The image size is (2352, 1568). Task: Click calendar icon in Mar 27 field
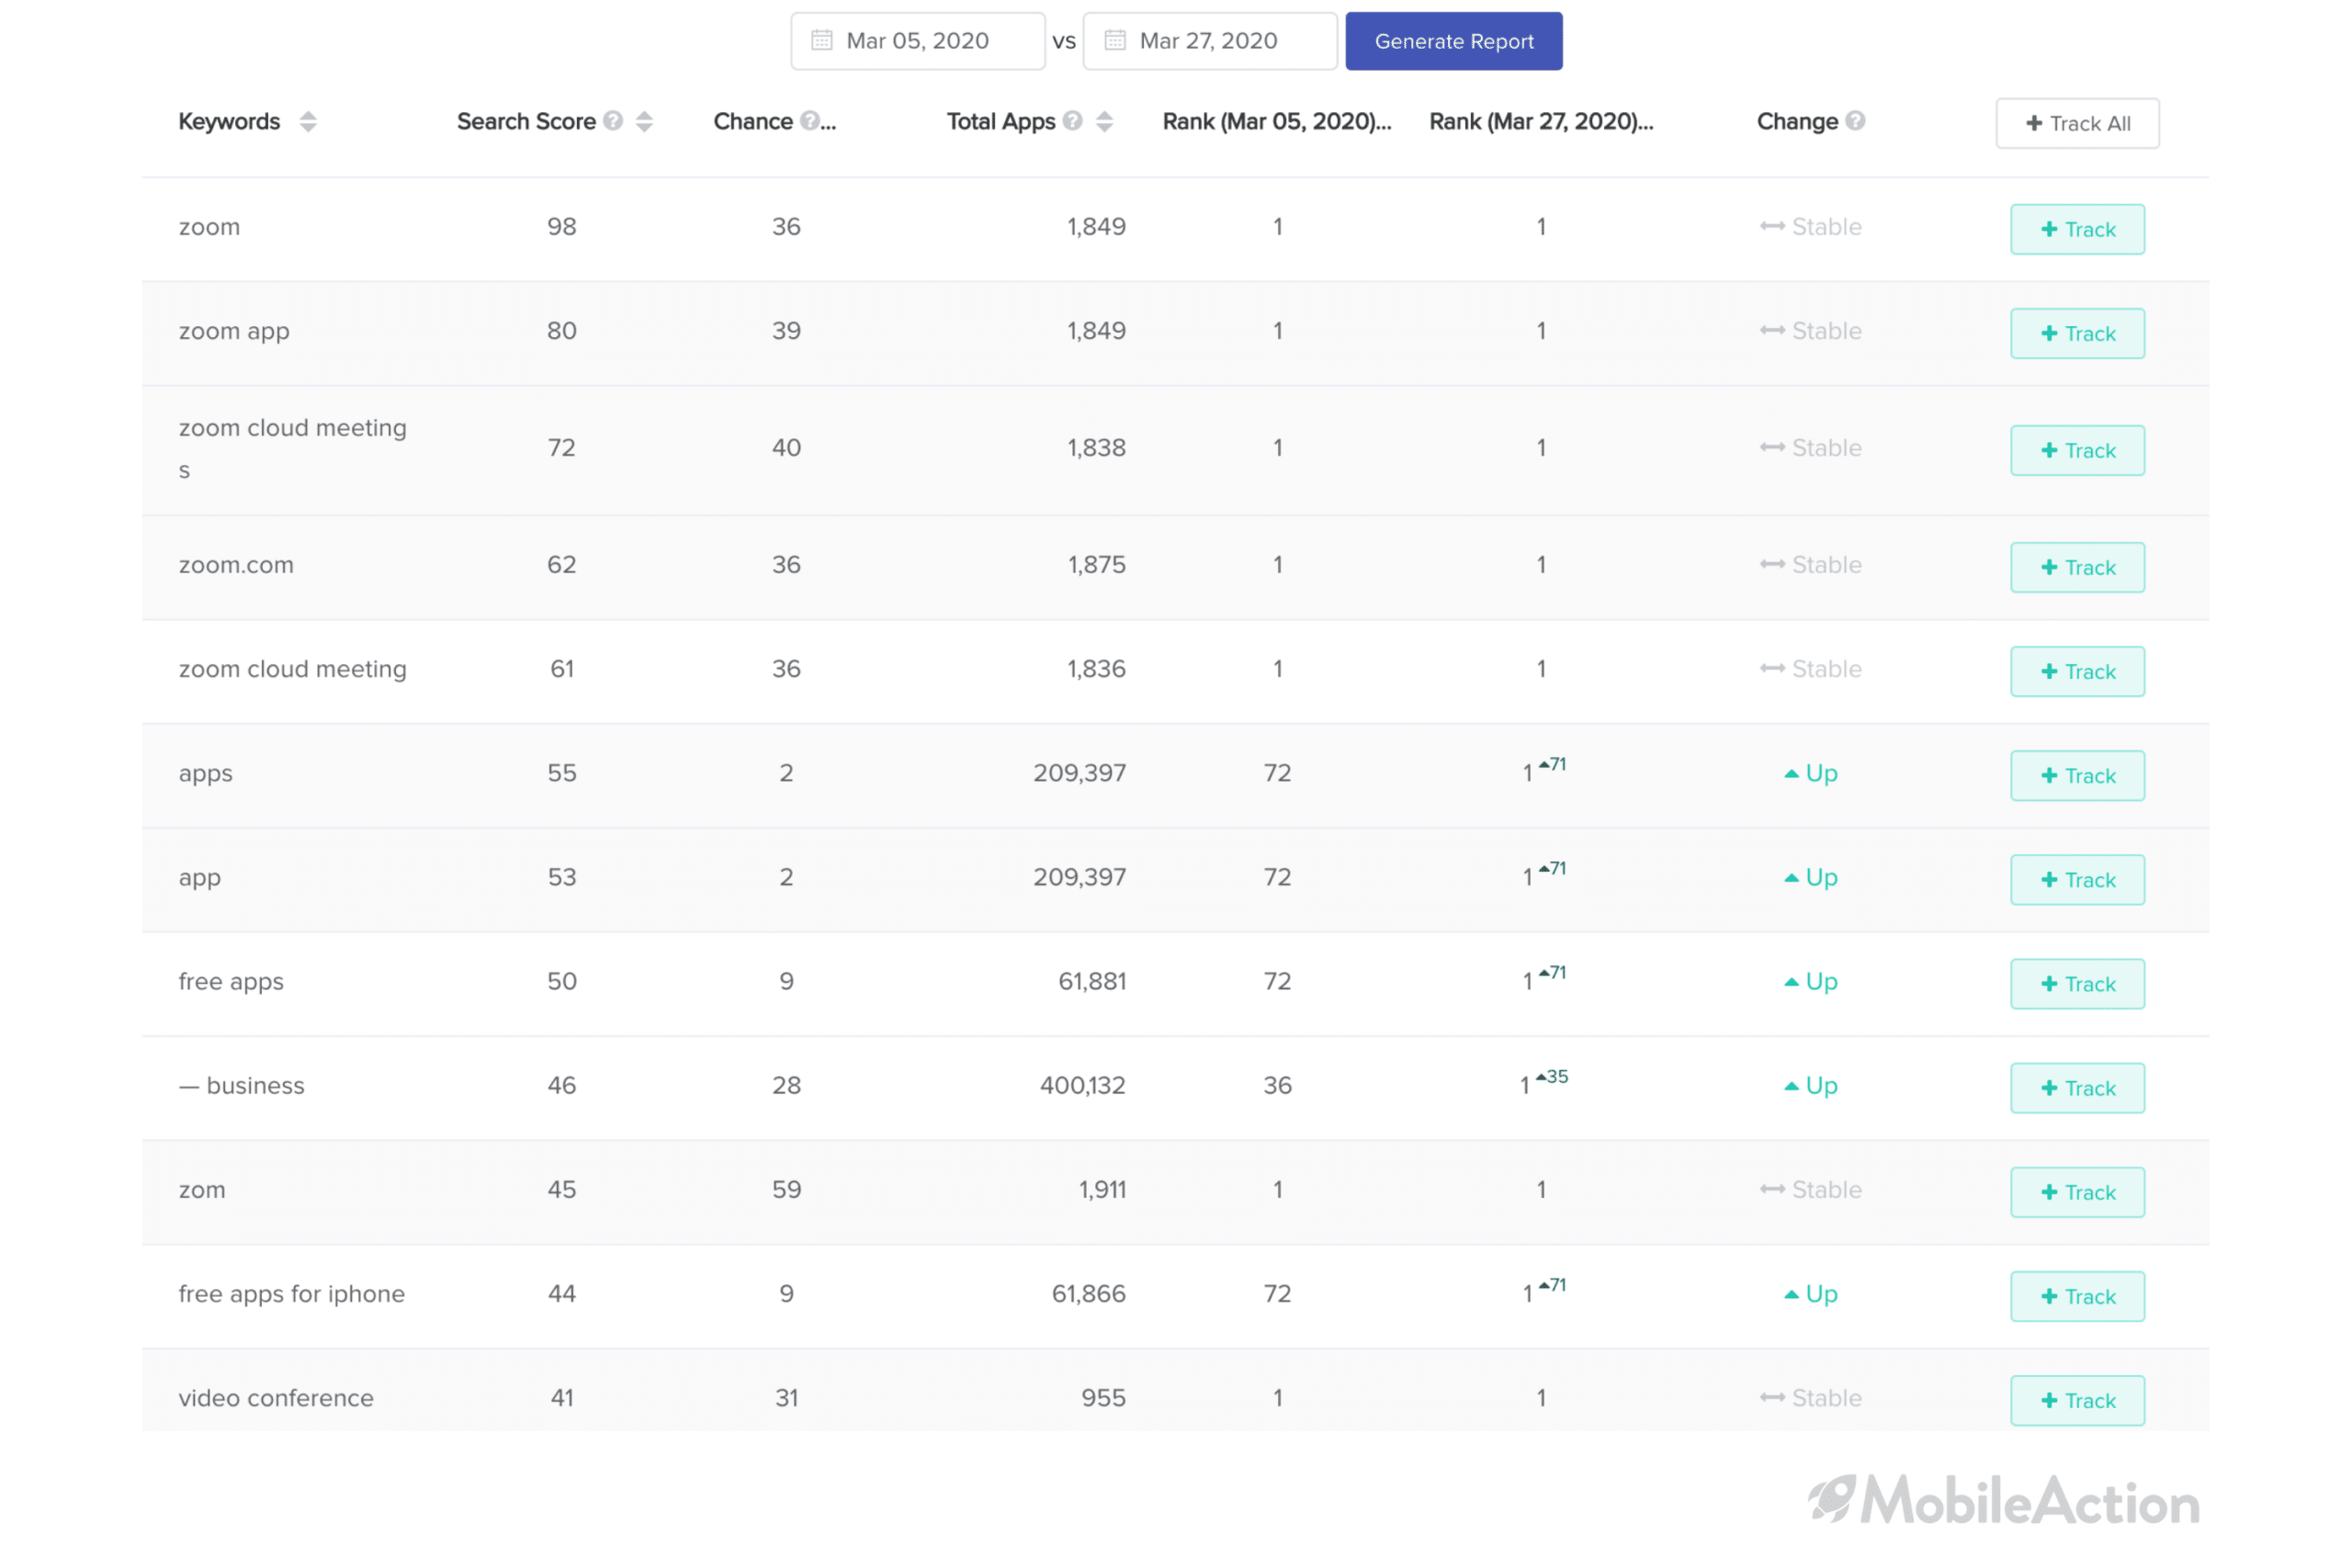1115,40
